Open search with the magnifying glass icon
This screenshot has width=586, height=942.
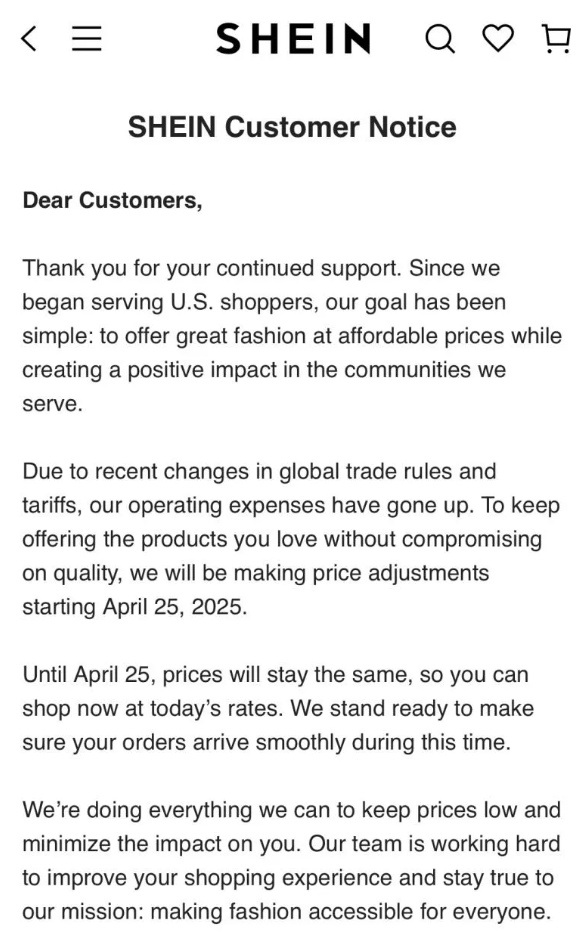(x=440, y=39)
